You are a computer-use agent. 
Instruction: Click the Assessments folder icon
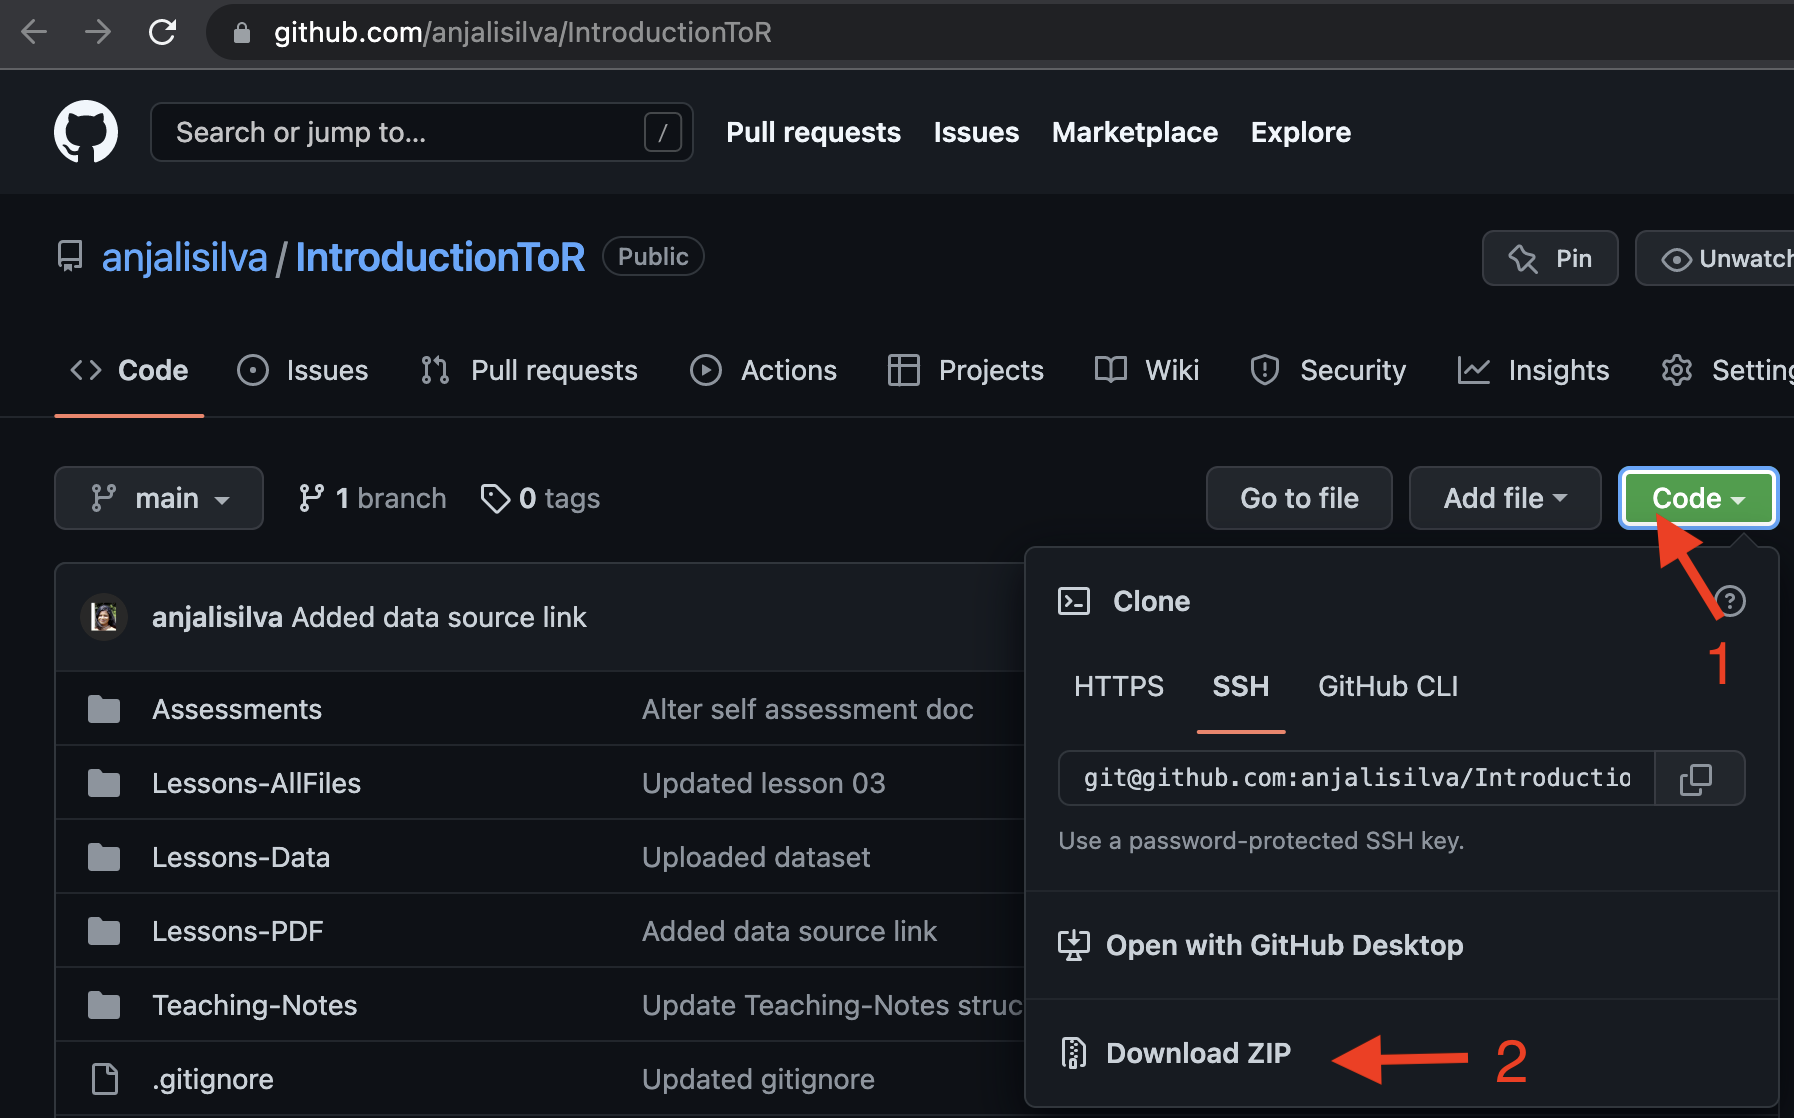tap(104, 709)
